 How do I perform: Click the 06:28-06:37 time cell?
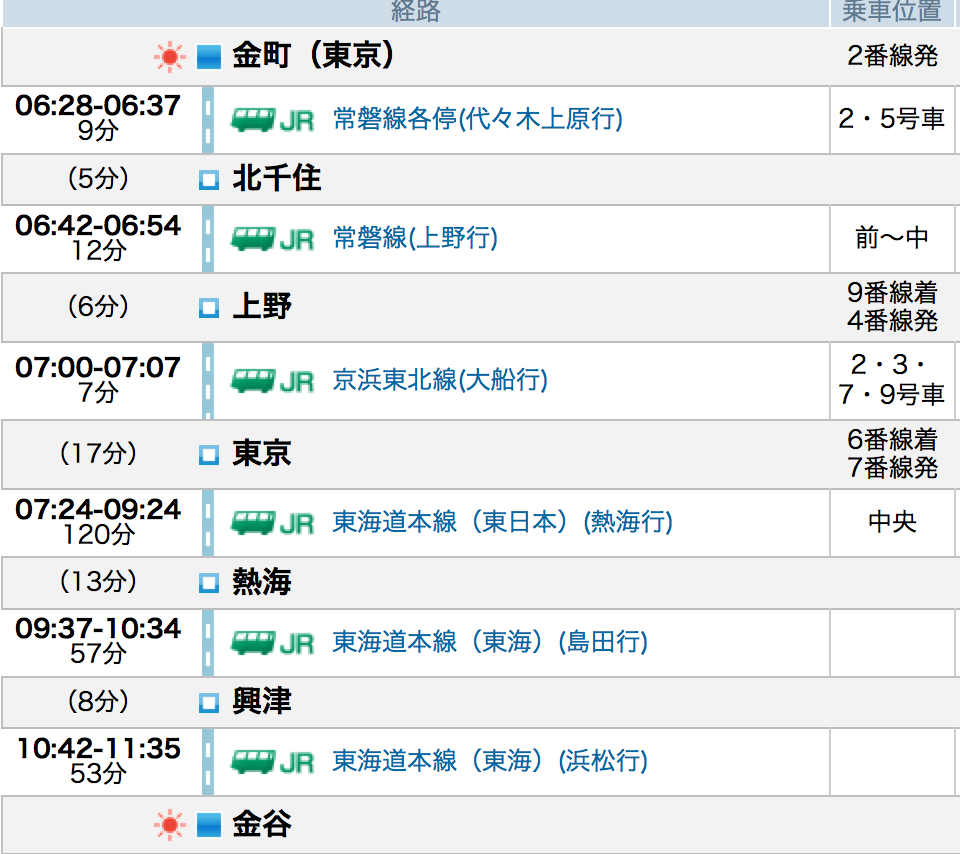pos(98,106)
